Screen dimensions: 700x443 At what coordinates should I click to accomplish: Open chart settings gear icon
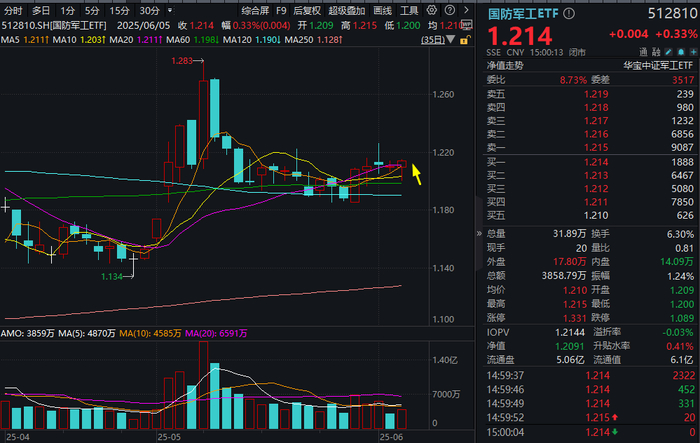pos(431,10)
